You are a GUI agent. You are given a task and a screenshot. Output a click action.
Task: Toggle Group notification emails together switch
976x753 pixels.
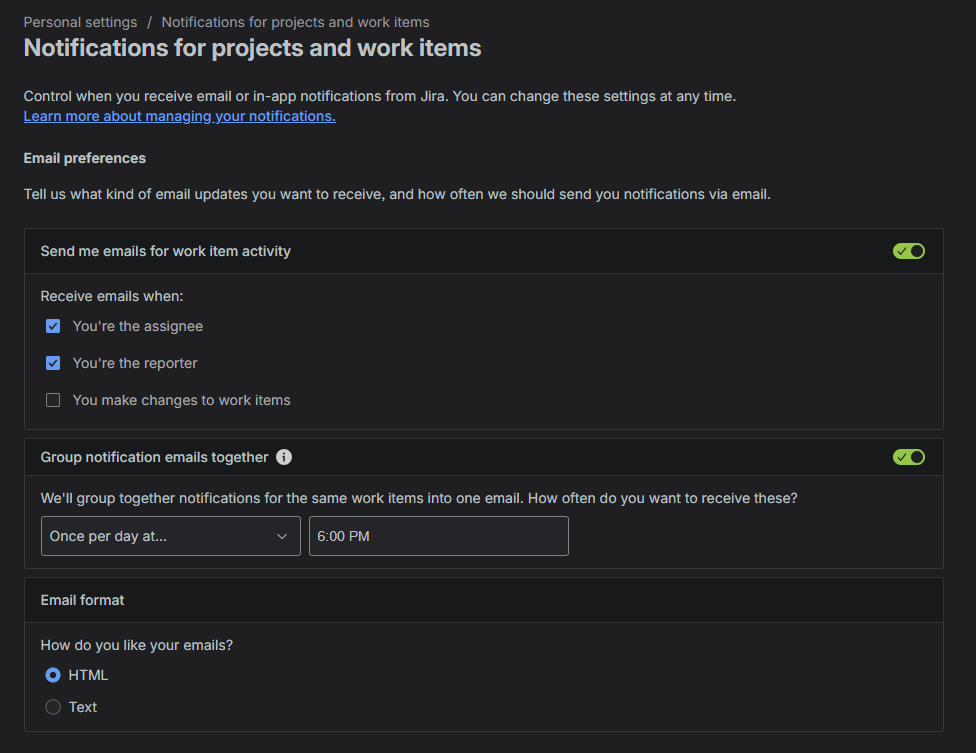point(909,457)
